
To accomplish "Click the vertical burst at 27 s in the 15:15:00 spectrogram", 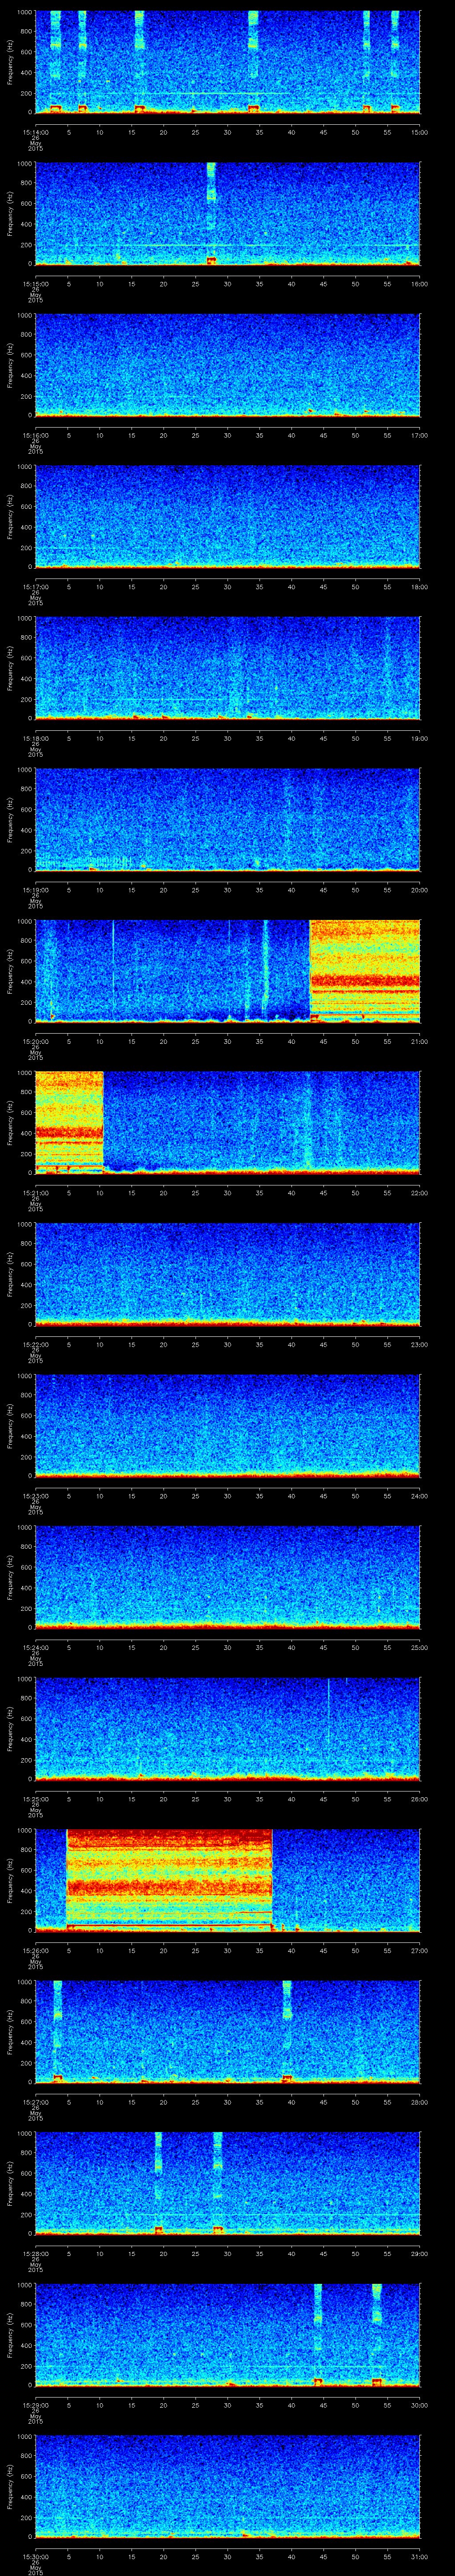I will point(211,213).
